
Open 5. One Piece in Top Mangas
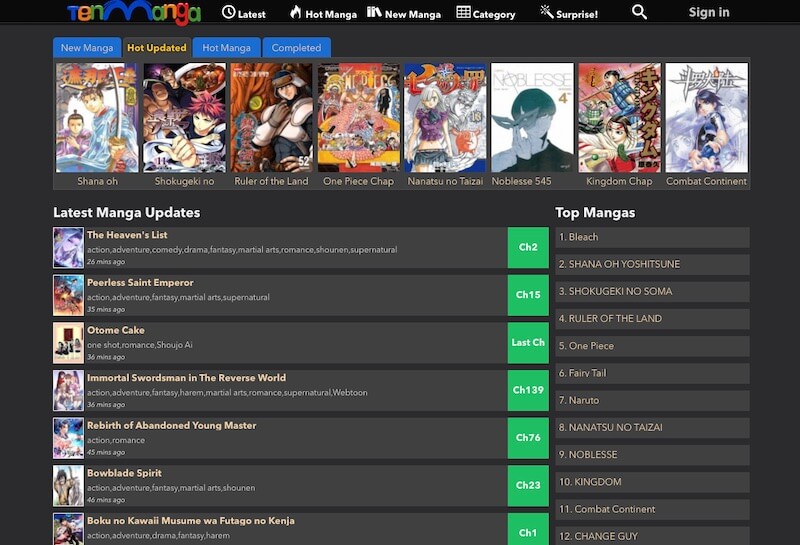[x=652, y=346]
